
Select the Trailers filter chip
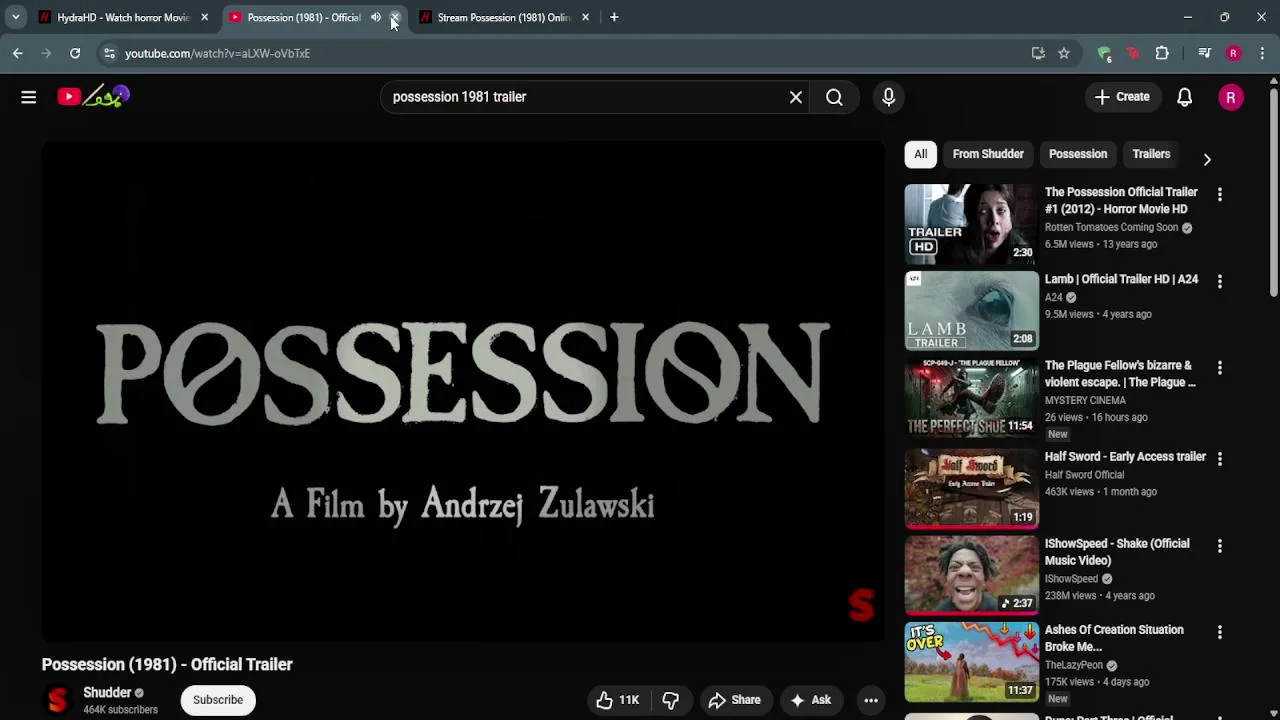click(x=1151, y=154)
